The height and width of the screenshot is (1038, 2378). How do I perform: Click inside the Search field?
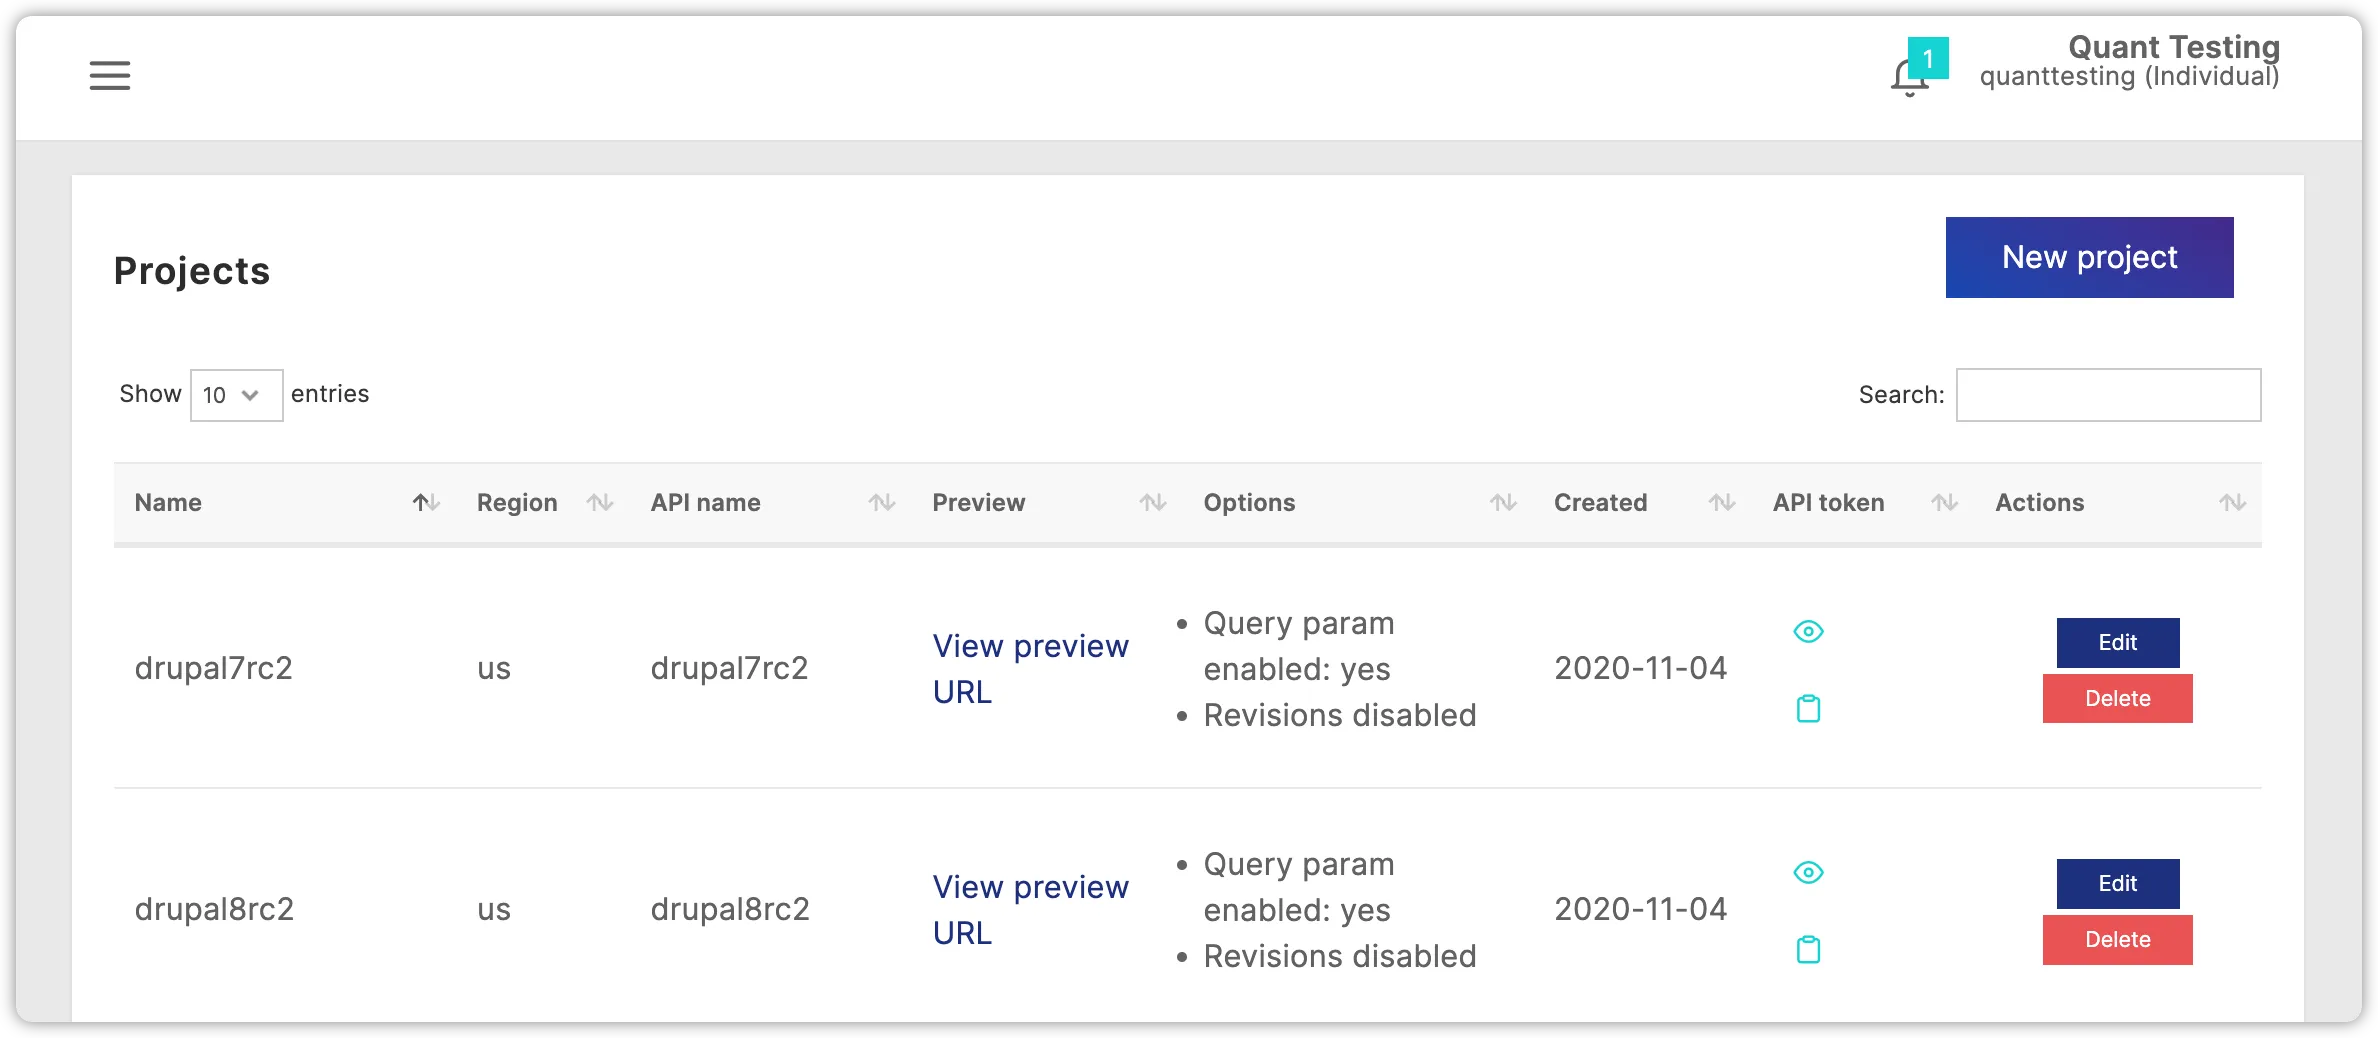[2107, 395]
